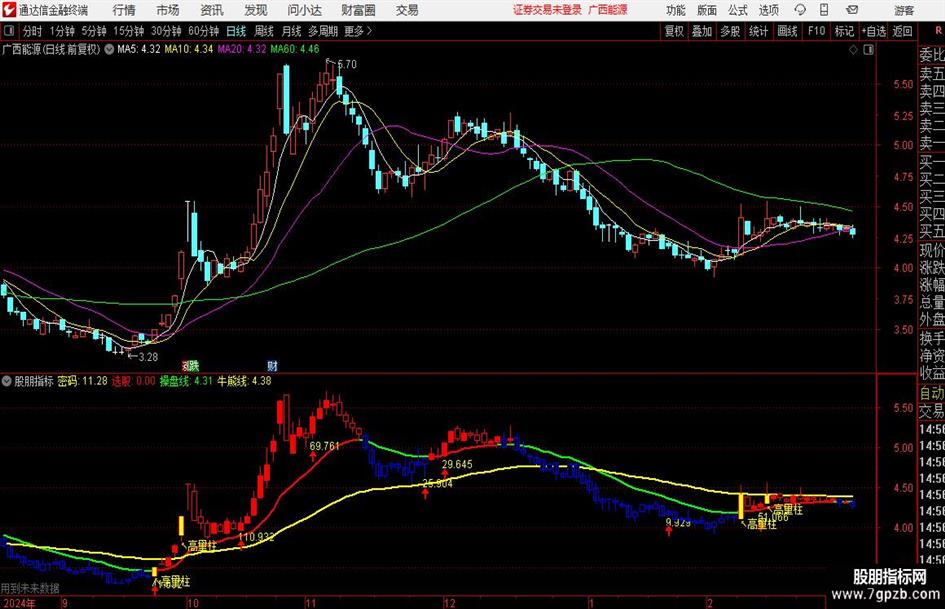945x609 pixels.
Task: Switch to the 30分钟 period
Action: tap(166, 31)
